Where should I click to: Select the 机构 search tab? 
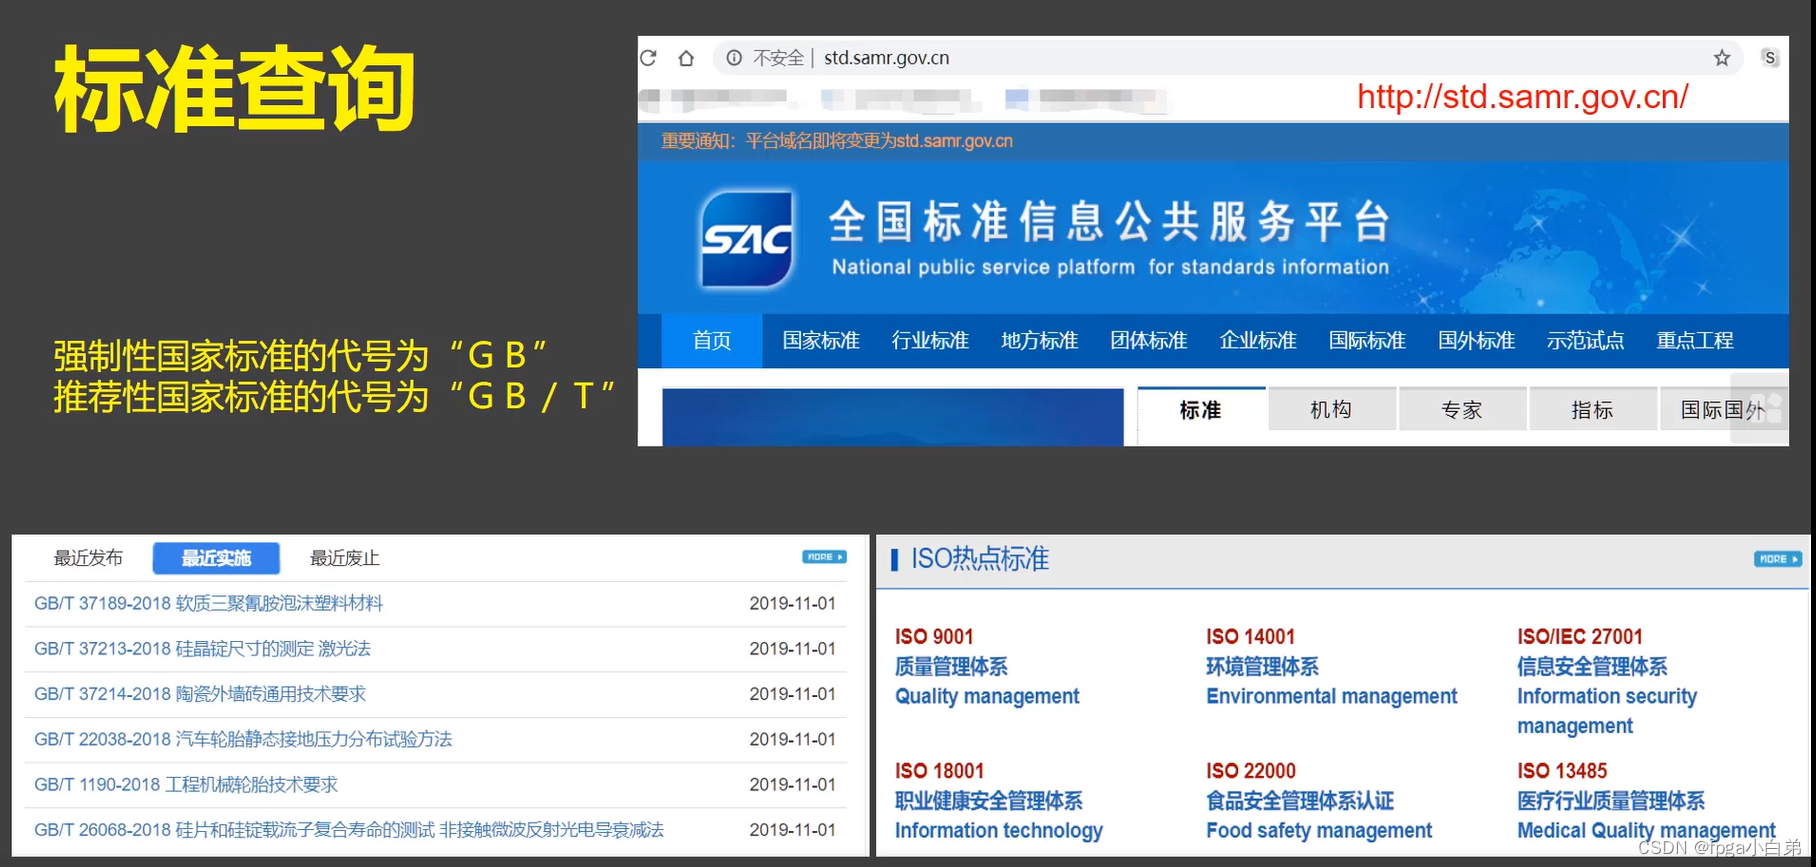pos(1331,410)
